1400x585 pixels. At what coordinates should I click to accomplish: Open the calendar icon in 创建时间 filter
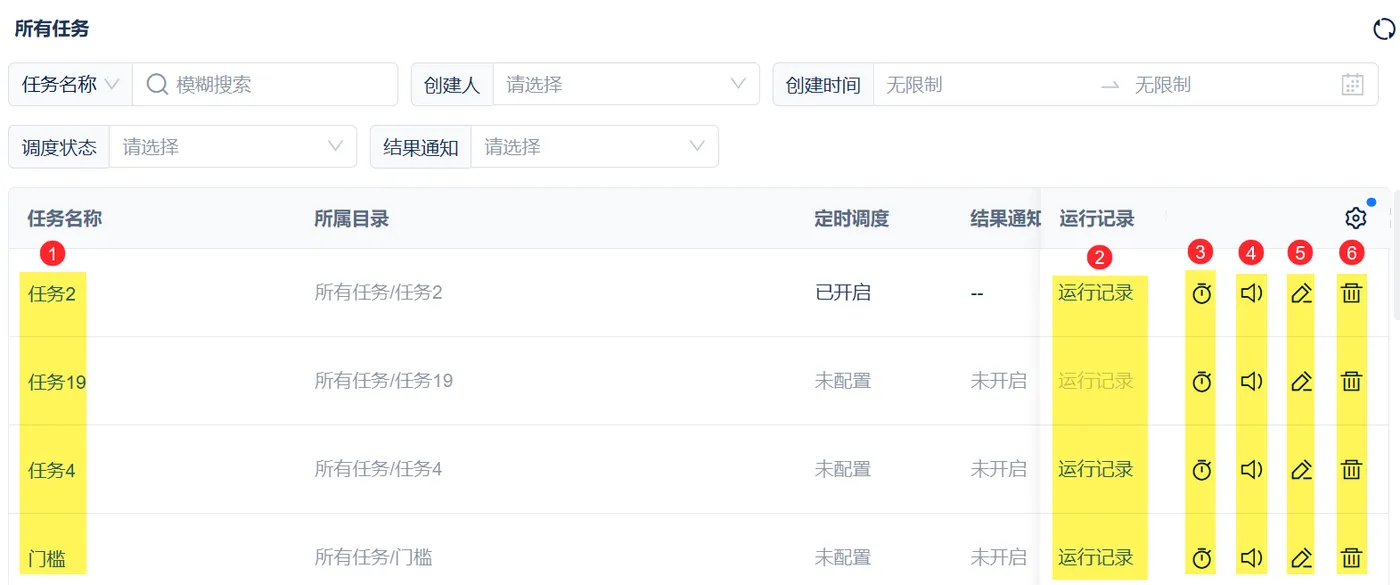pos(1352,85)
